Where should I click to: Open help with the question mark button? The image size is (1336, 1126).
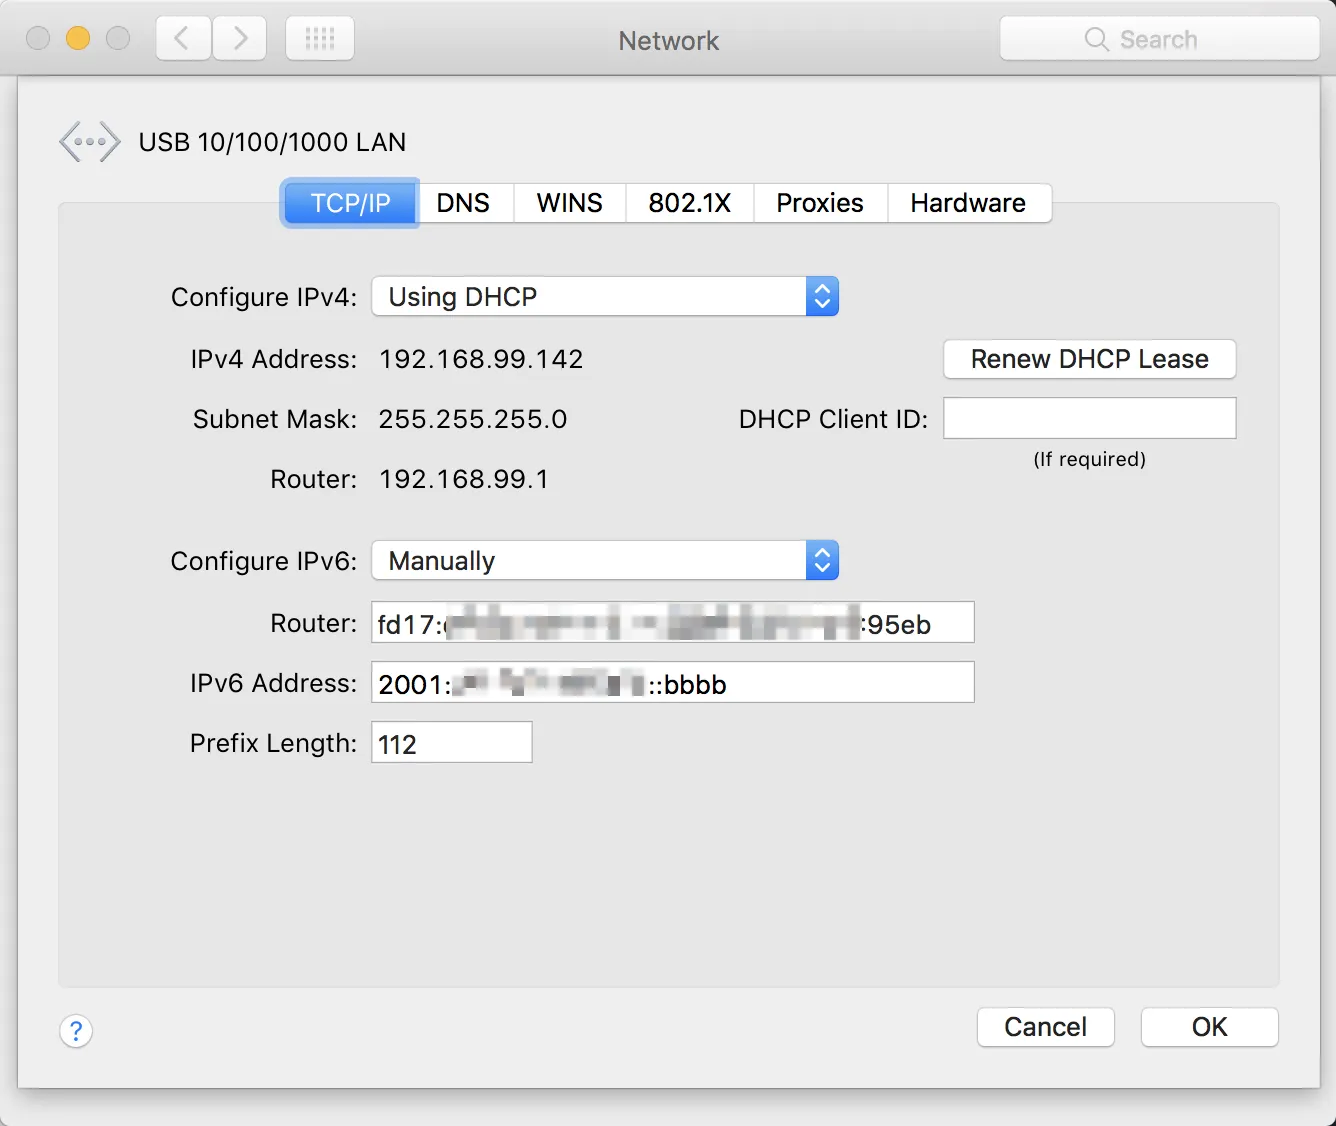pos(76,1030)
